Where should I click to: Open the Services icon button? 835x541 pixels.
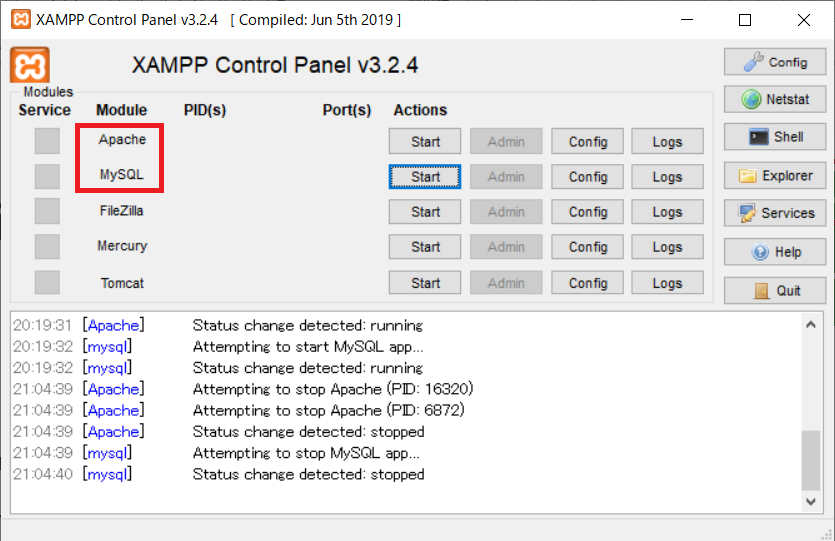pos(775,213)
